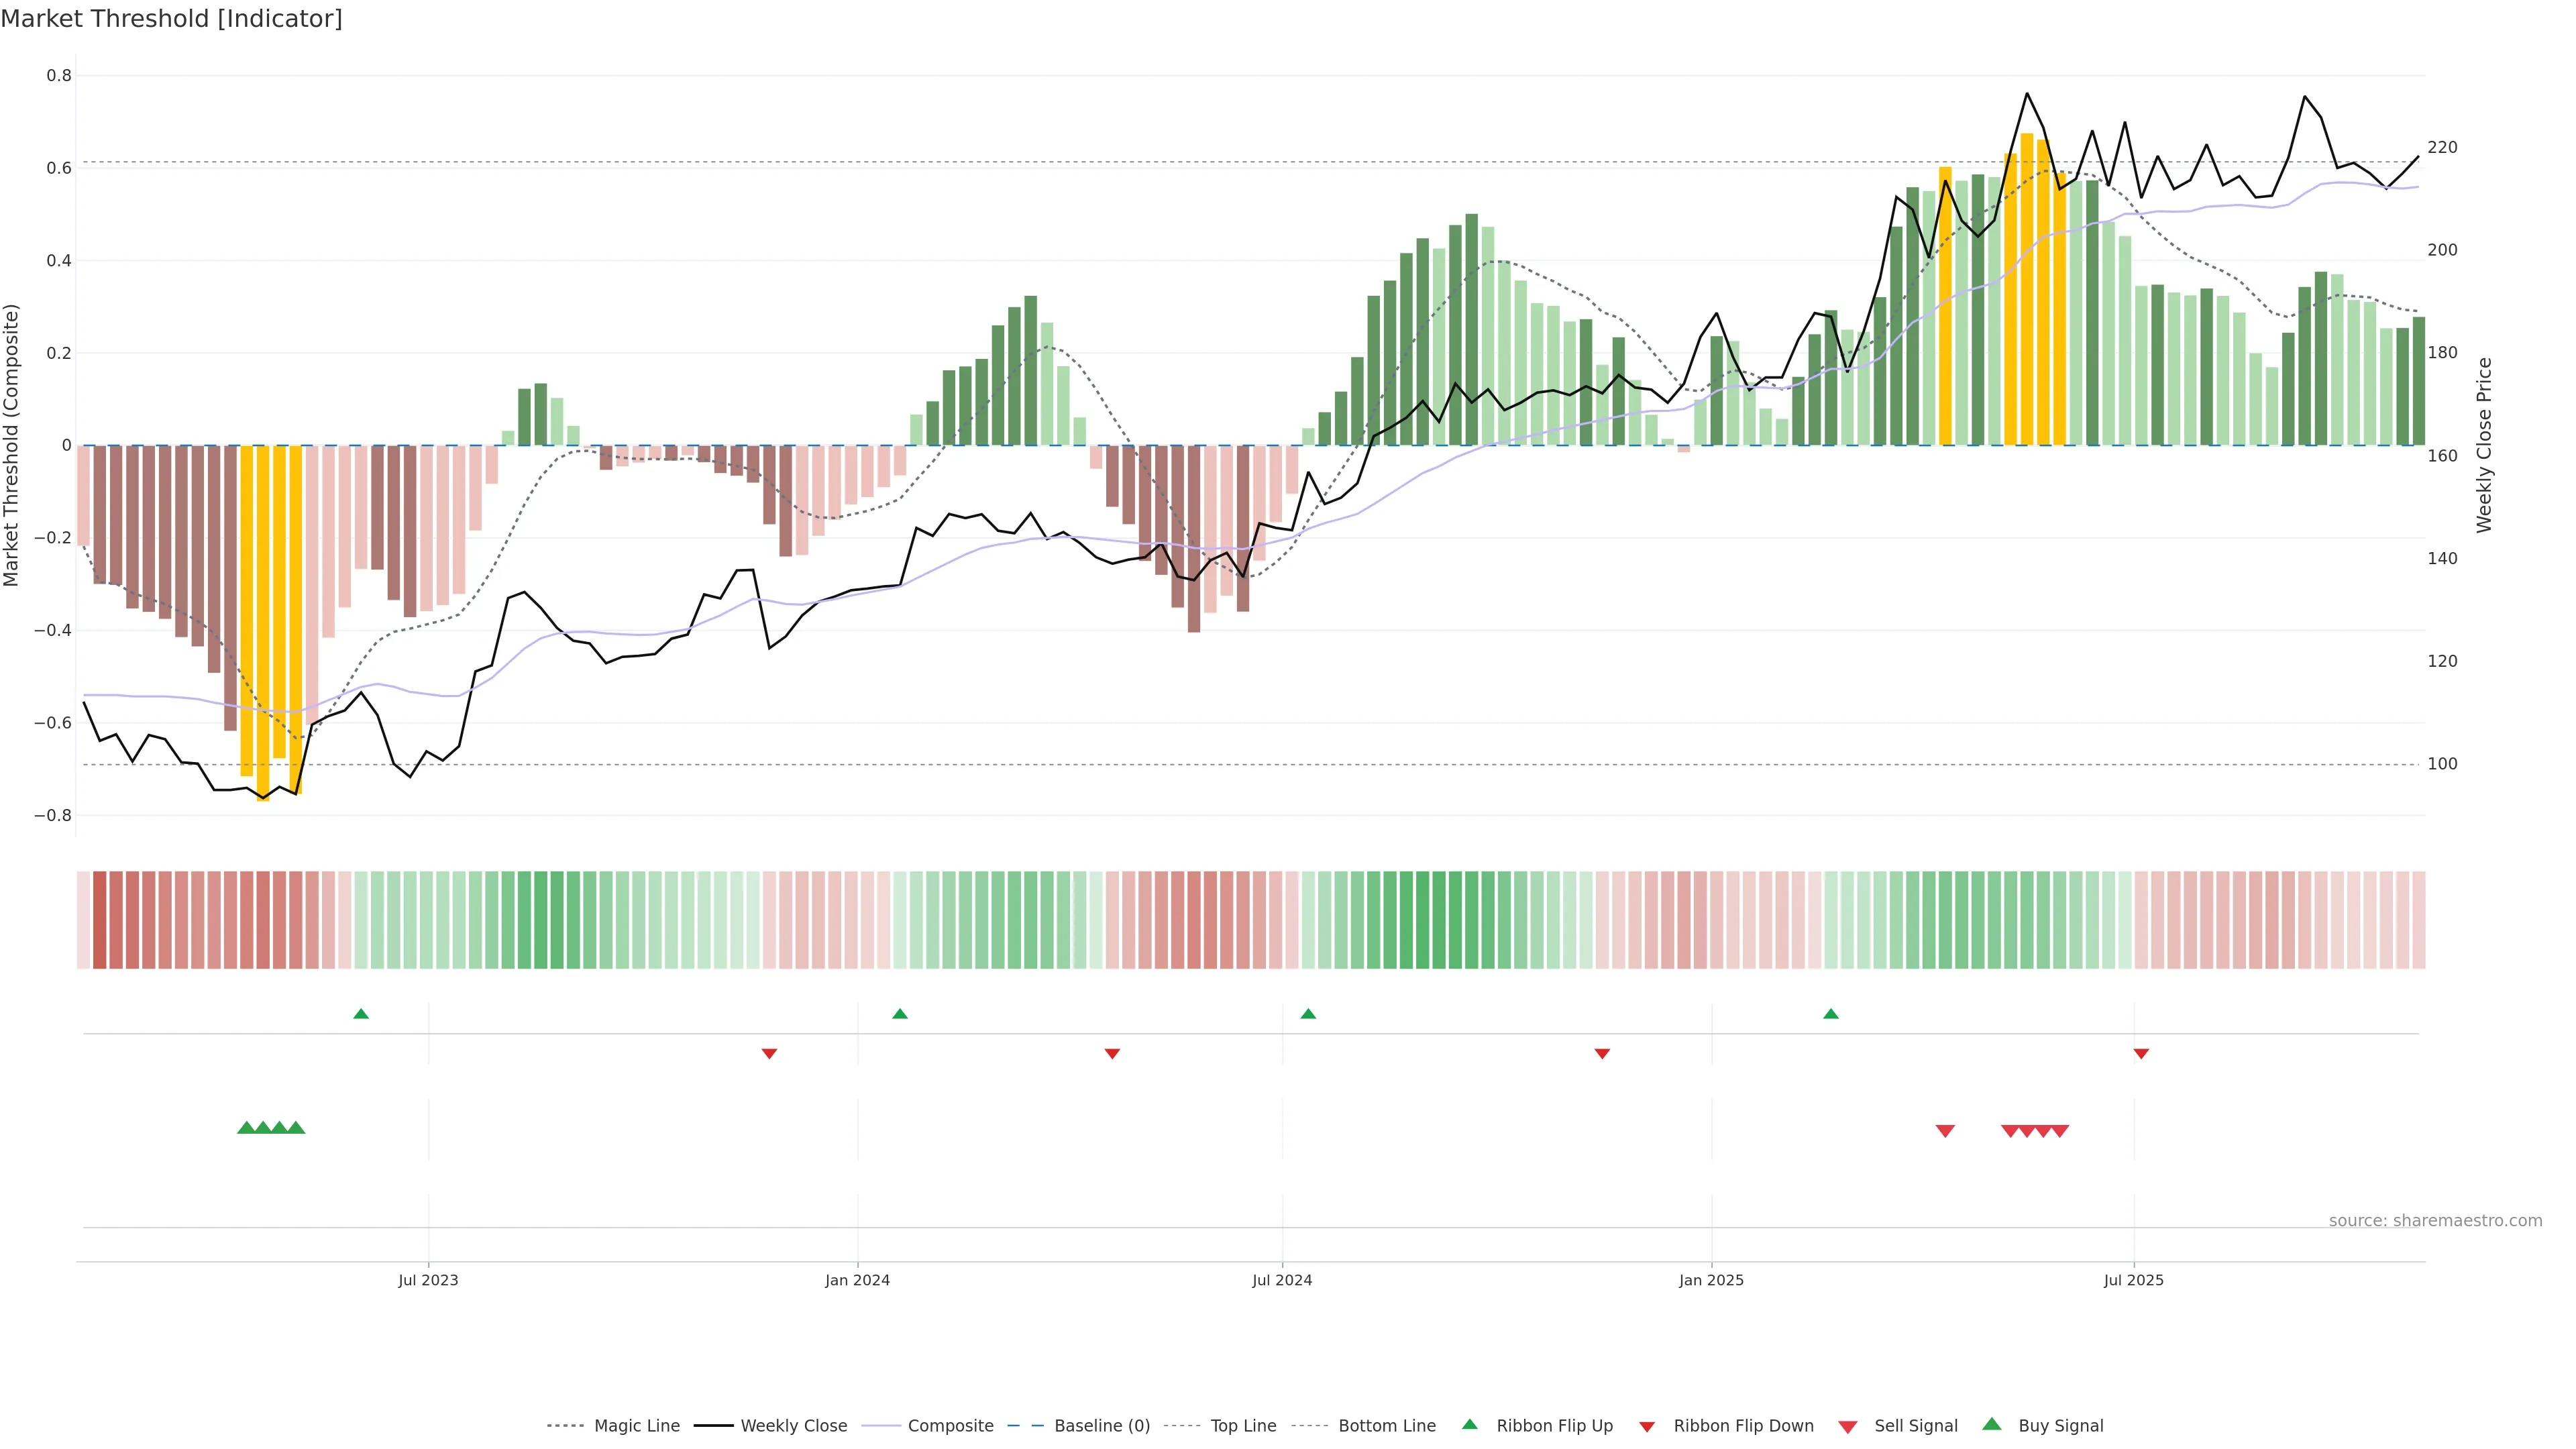Click the source: sharemaestro.com text
2576x1449 pixels.
pyautogui.click(x=2435, y=1221)
